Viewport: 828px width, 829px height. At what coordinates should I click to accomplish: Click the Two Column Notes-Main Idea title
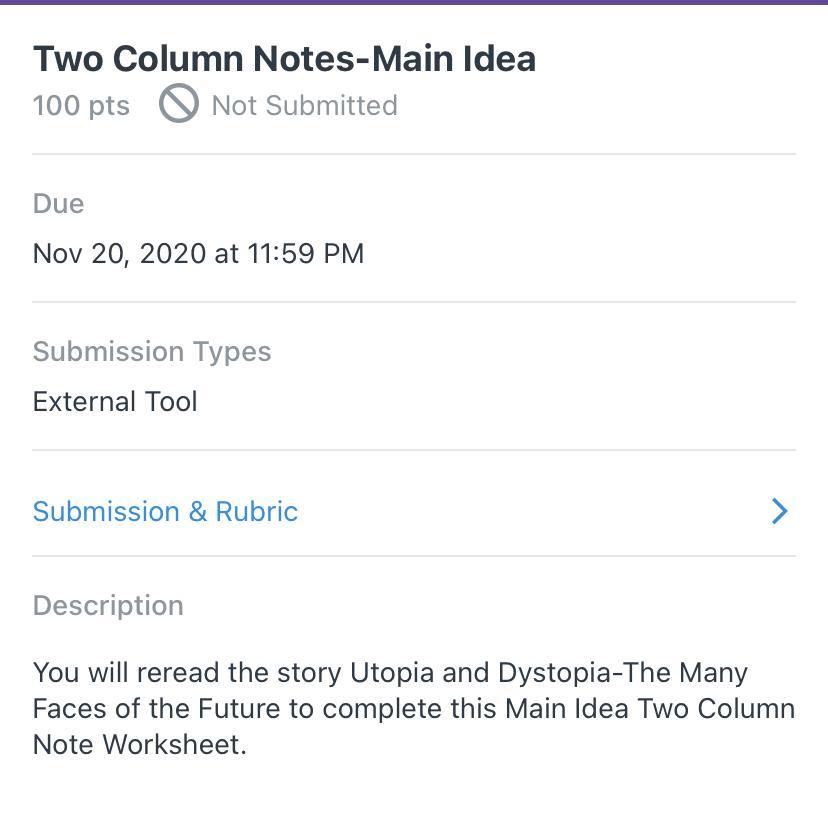[x=284, y=58]
